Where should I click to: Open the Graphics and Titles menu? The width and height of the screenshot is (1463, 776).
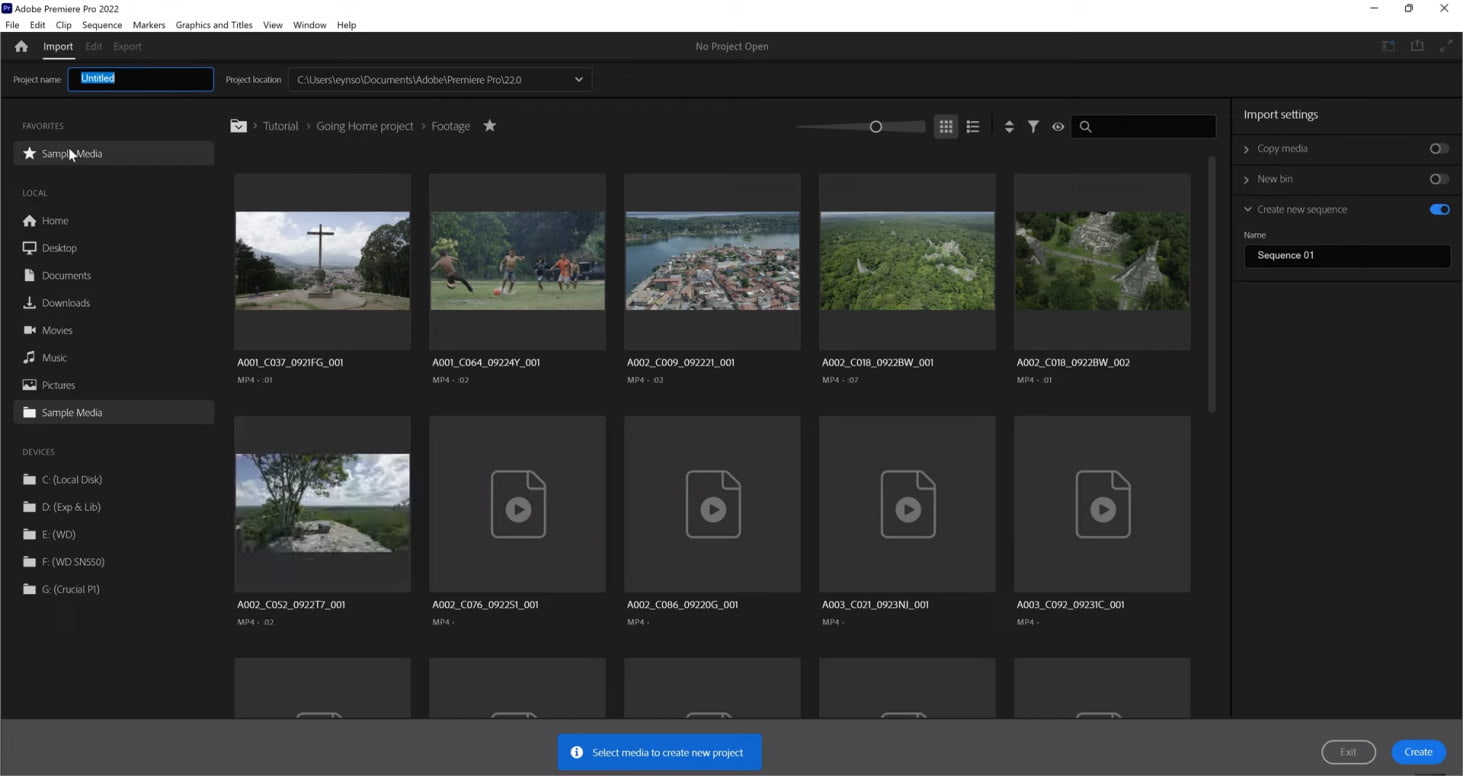[x=214, y=25]
